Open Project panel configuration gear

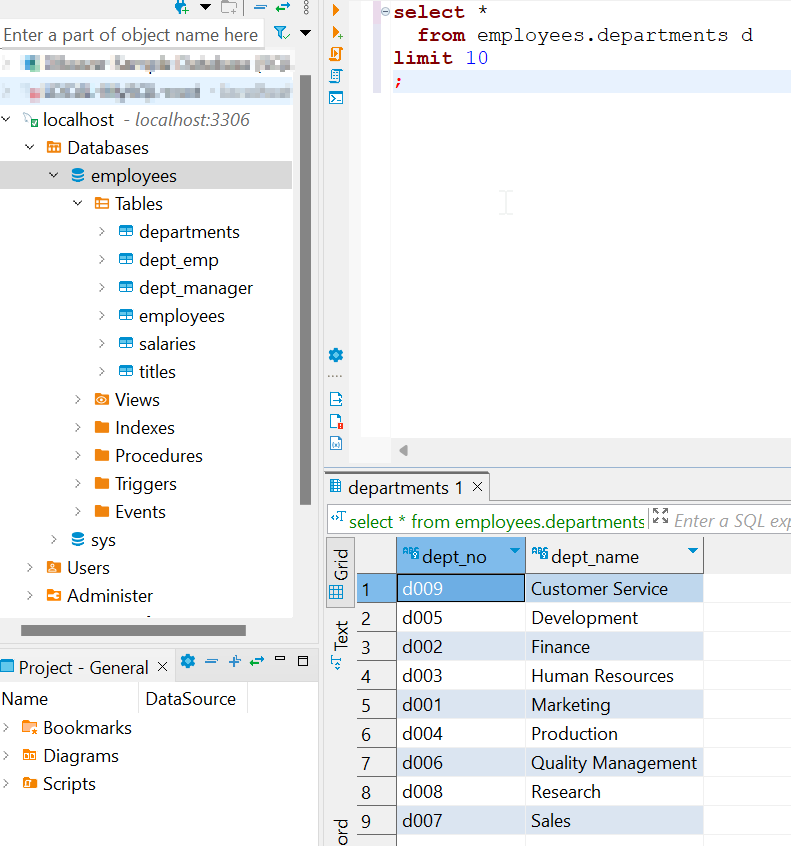click(x=187, y=661)
